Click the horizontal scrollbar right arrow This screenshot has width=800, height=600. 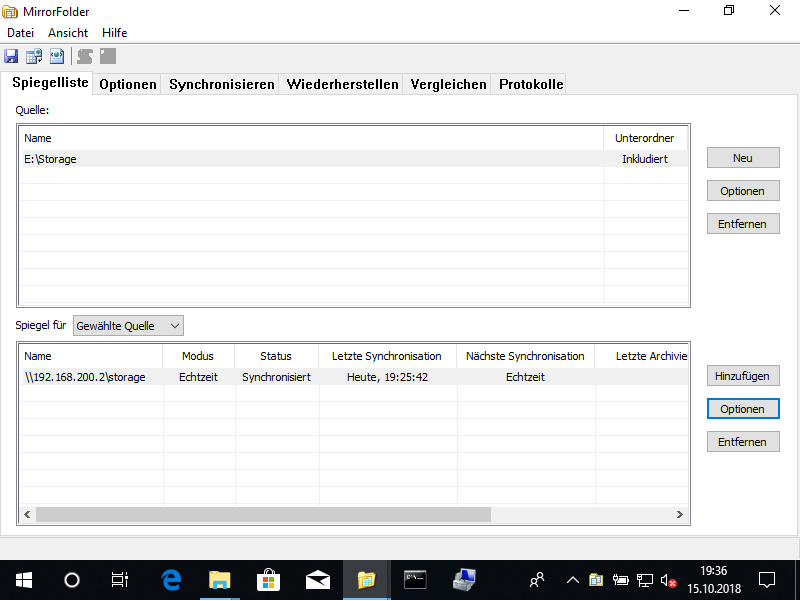pos(679,514)
